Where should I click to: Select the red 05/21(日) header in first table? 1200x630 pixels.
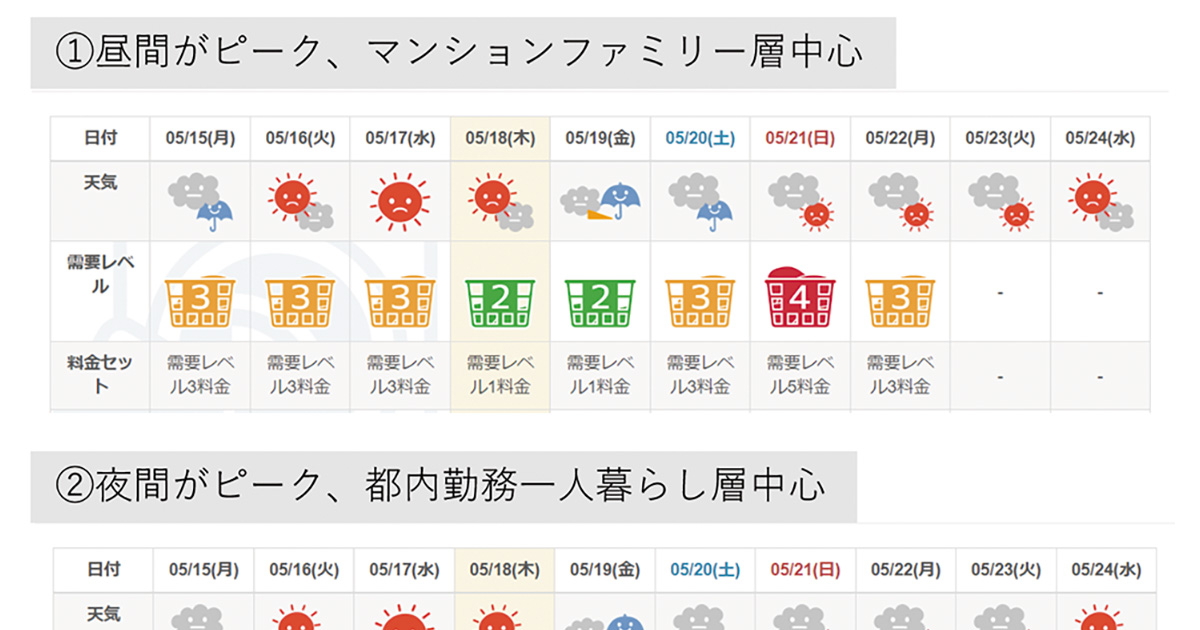[x=800, y=139]
